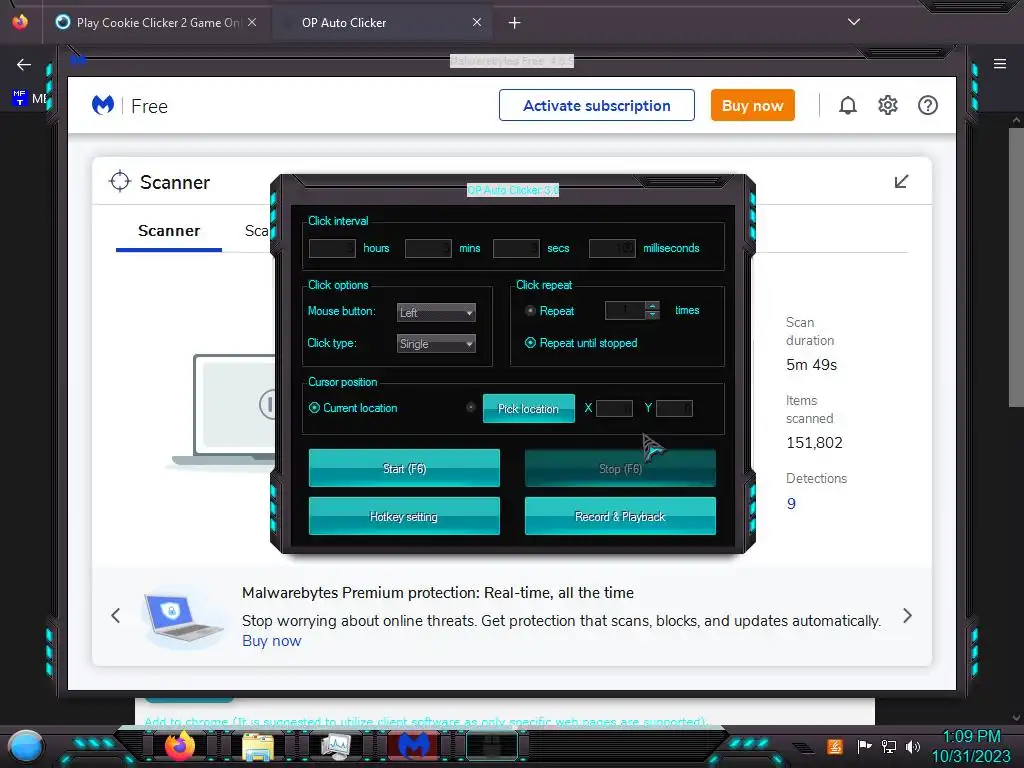The width and height of the screenshot is (1024, 768).
Task: Follow the Buy now link in the promo banner
Action: pos(272,641)
